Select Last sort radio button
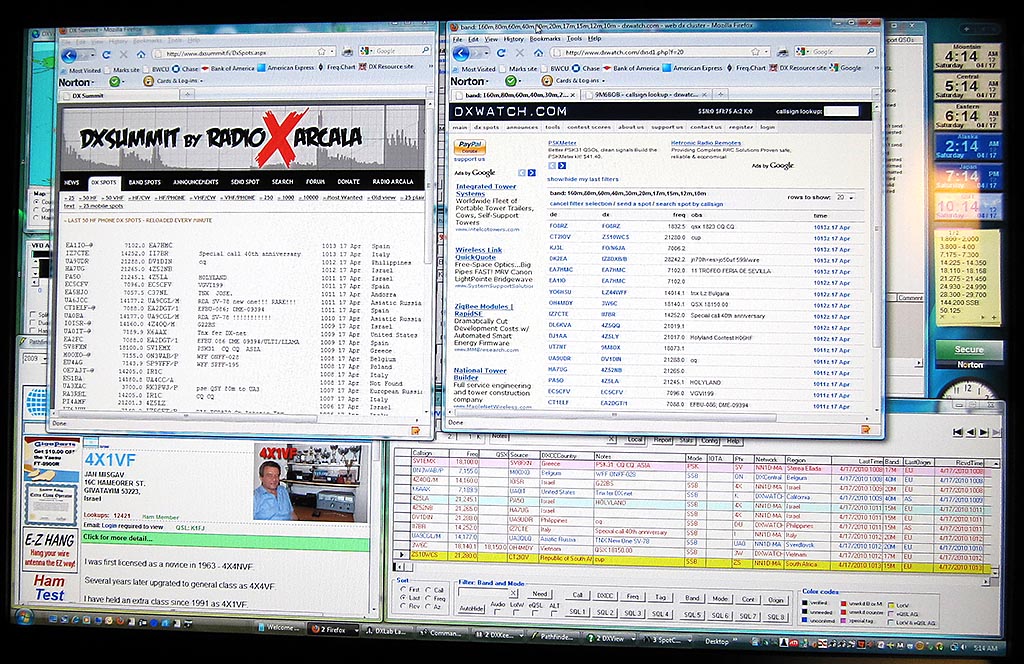The width and height of the screenshot is (1024, 664). tap(403, 598)
